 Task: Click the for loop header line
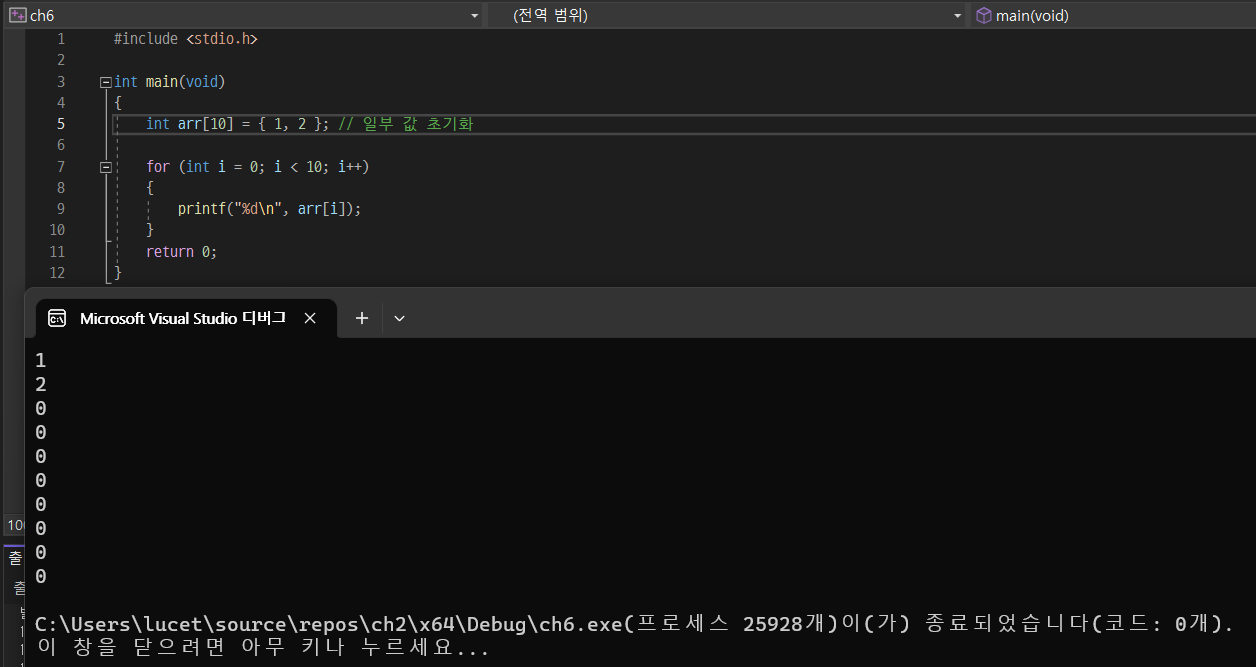pos(258,167)
